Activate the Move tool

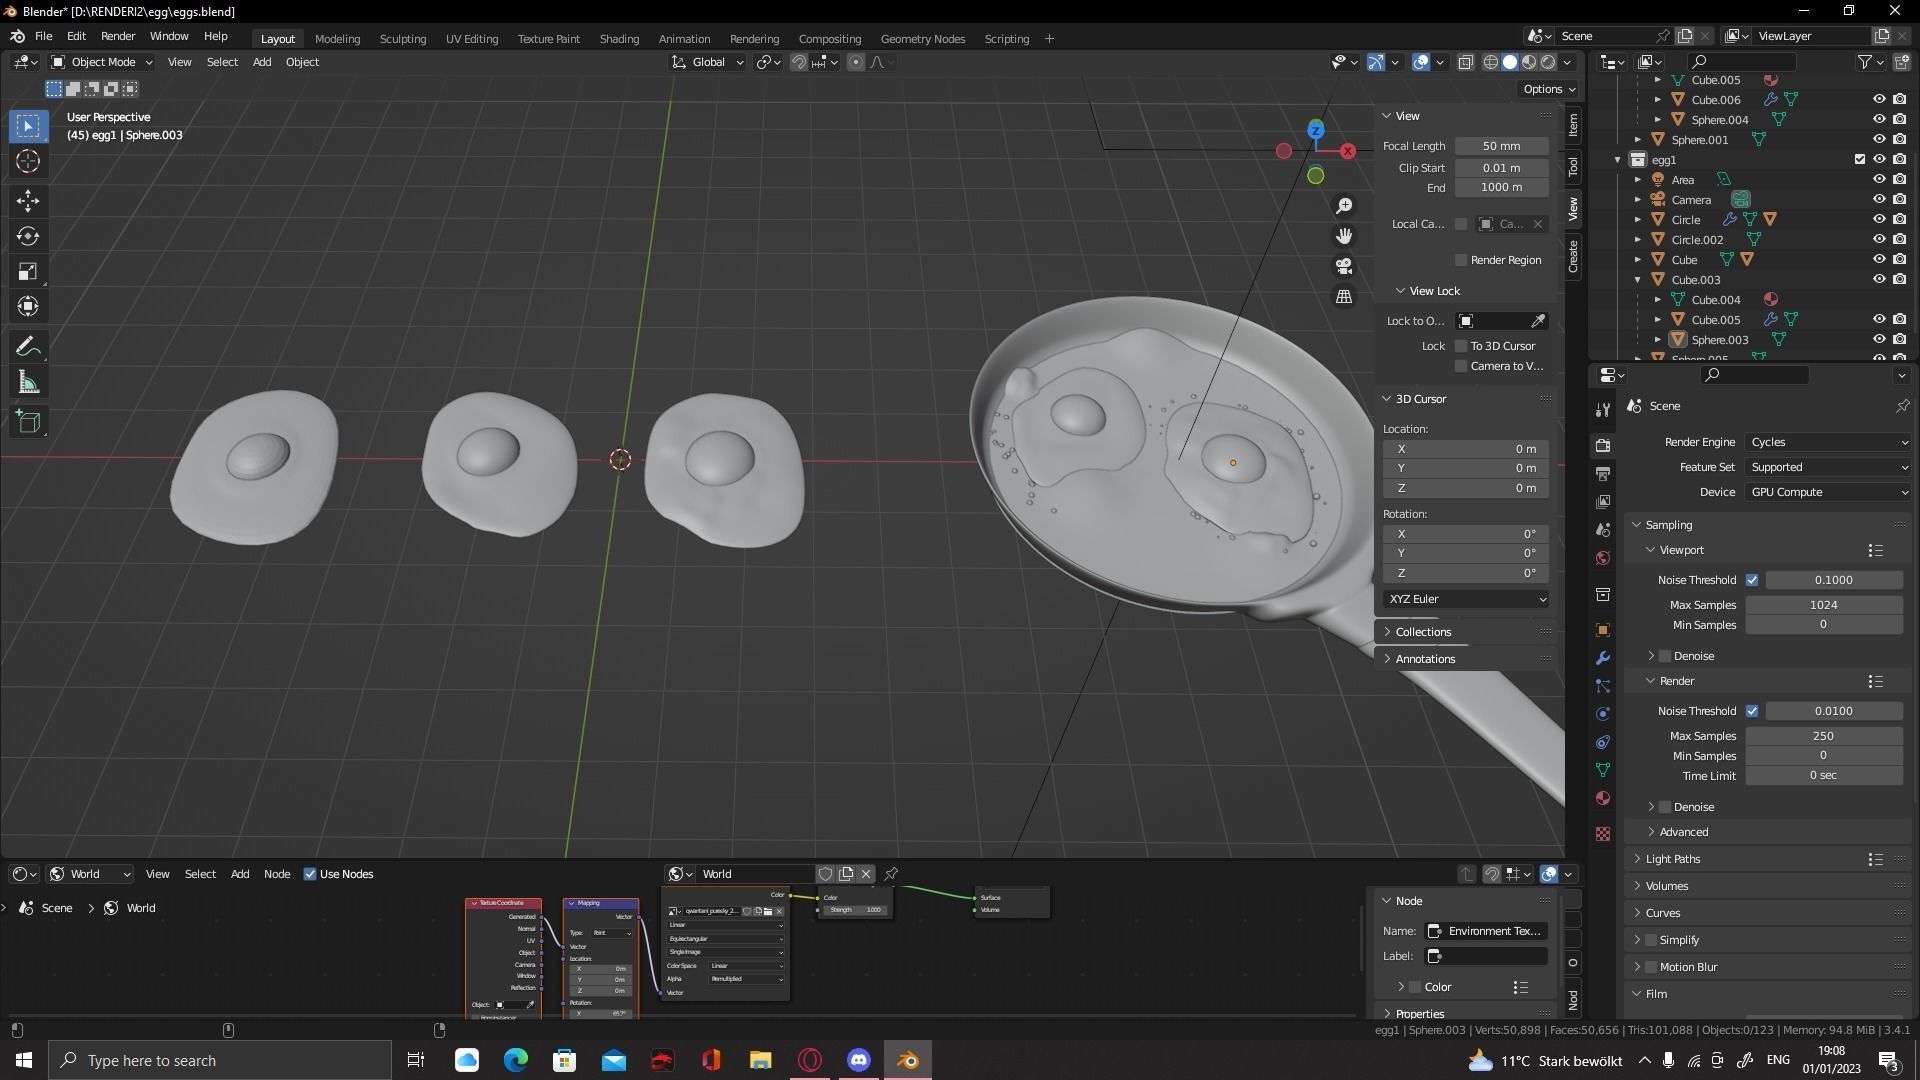pos(28,201)
